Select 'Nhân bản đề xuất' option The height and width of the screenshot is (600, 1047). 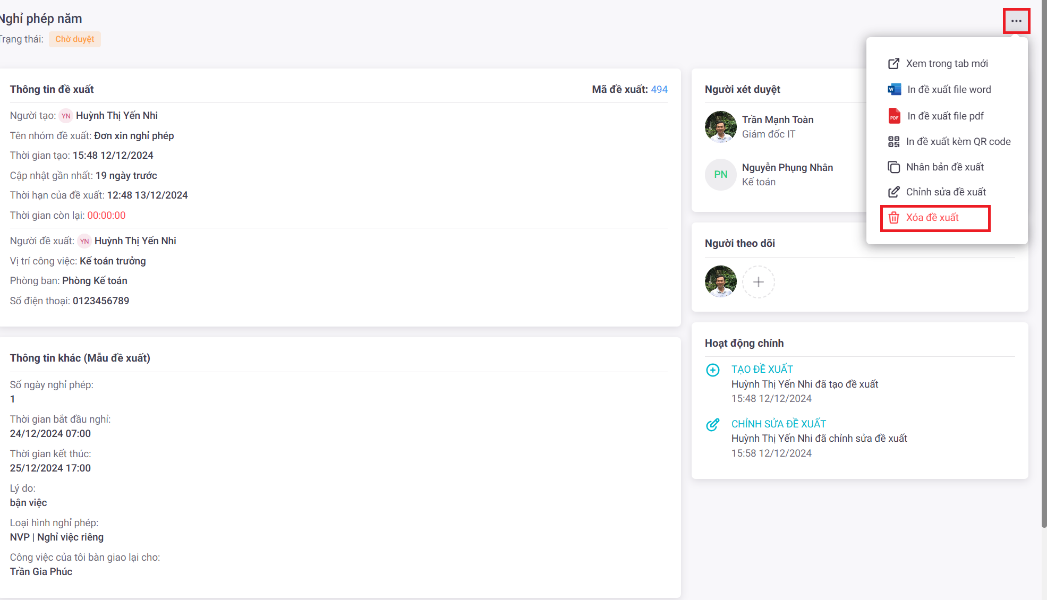pyautogui.click(x=944, y=167)
